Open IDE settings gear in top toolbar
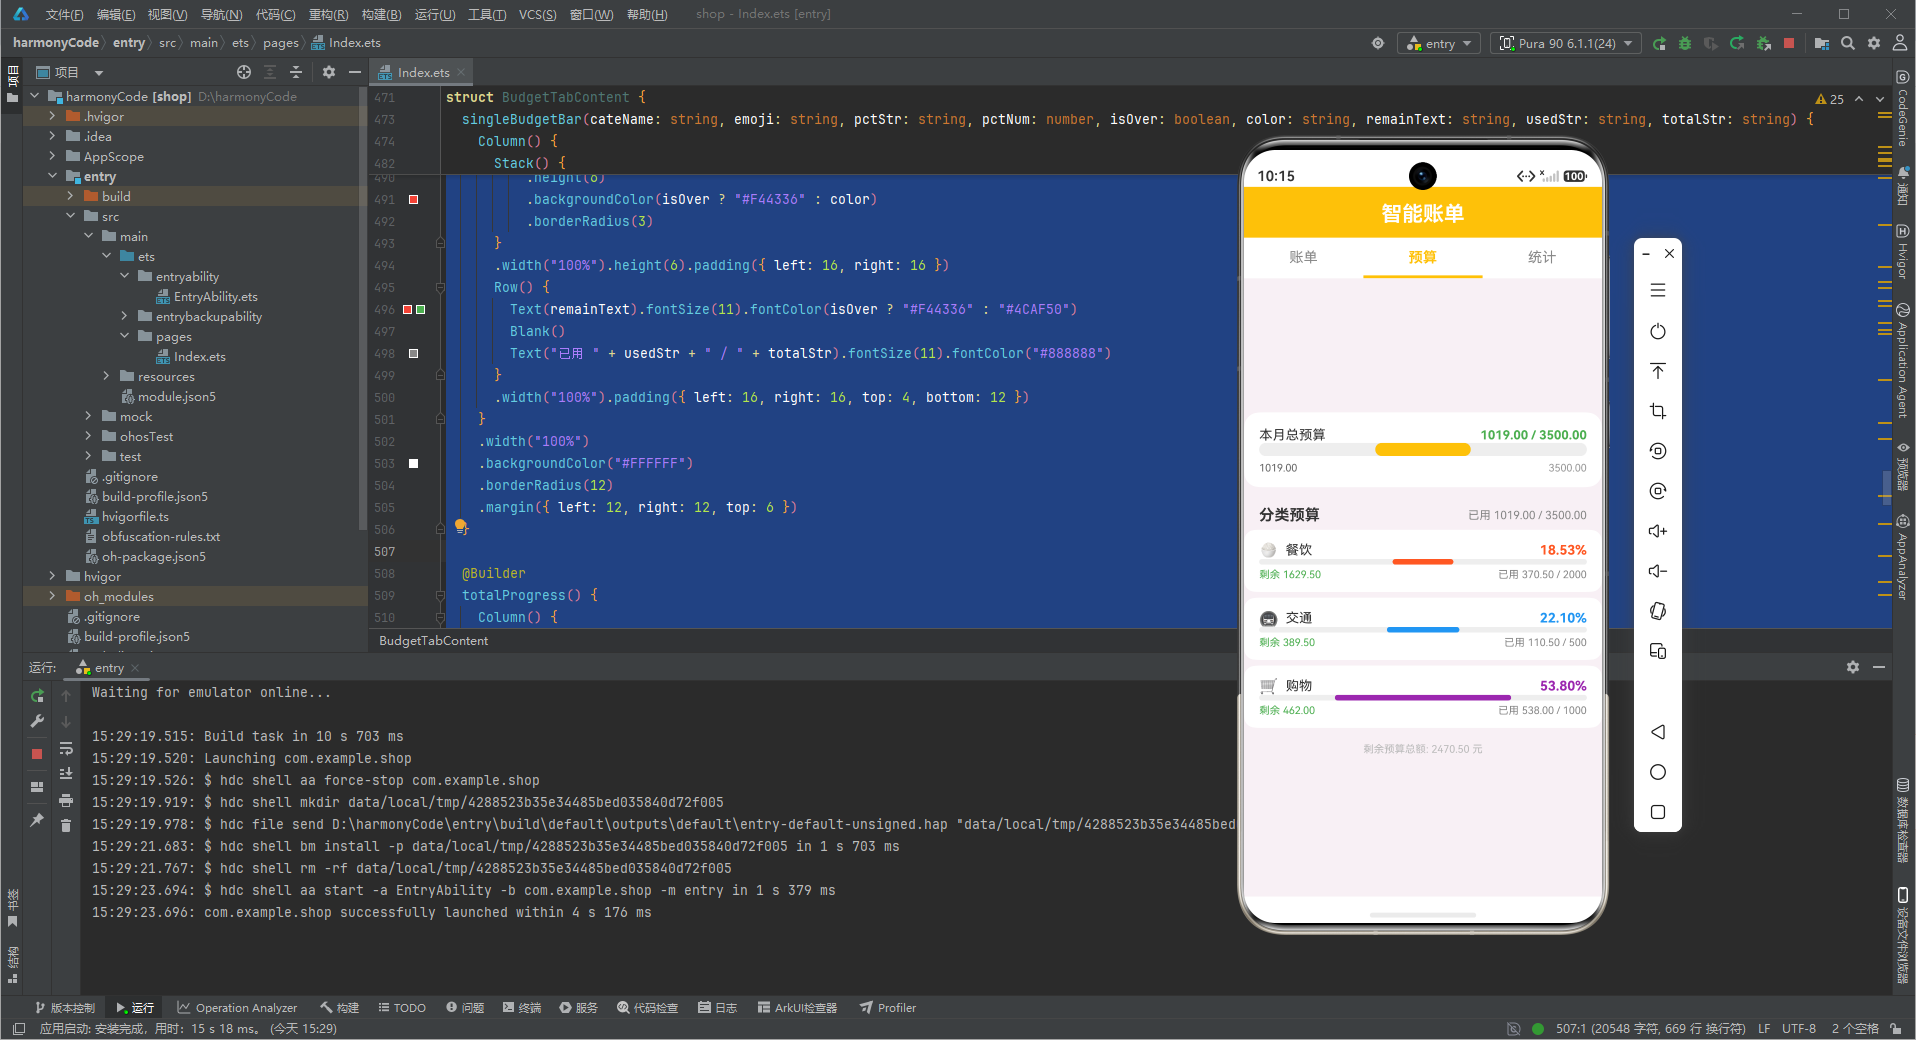The width and height of the screenshot is (1916, 1040). click(x=1874, y=43)
